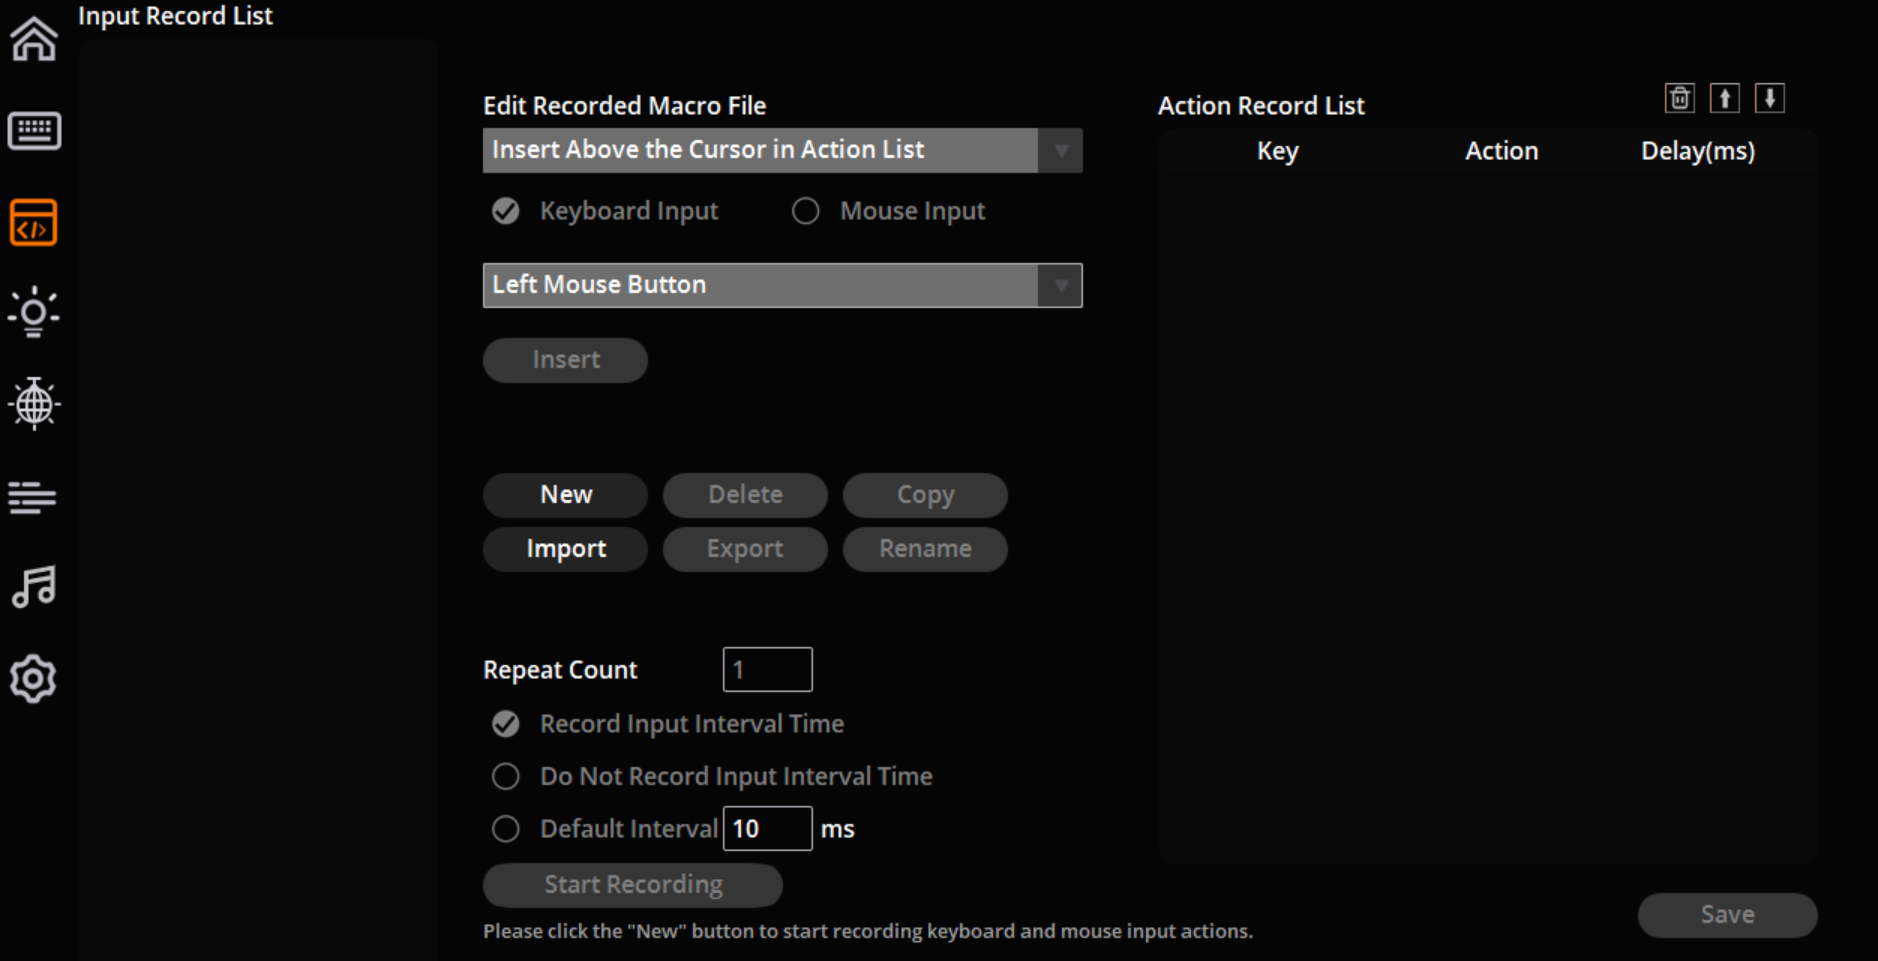Open the settings gear icon
Screen dimensions: 1878x961
point(34,679)
